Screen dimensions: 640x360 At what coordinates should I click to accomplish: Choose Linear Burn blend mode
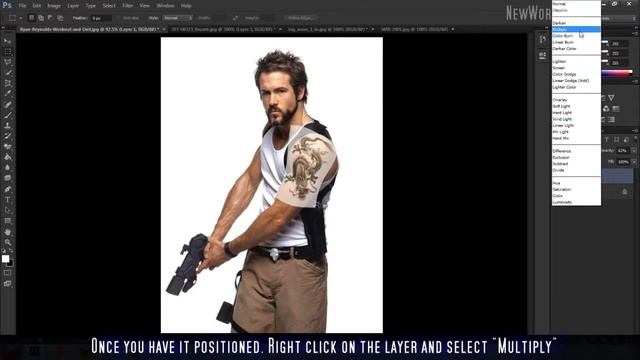(576, 42)
